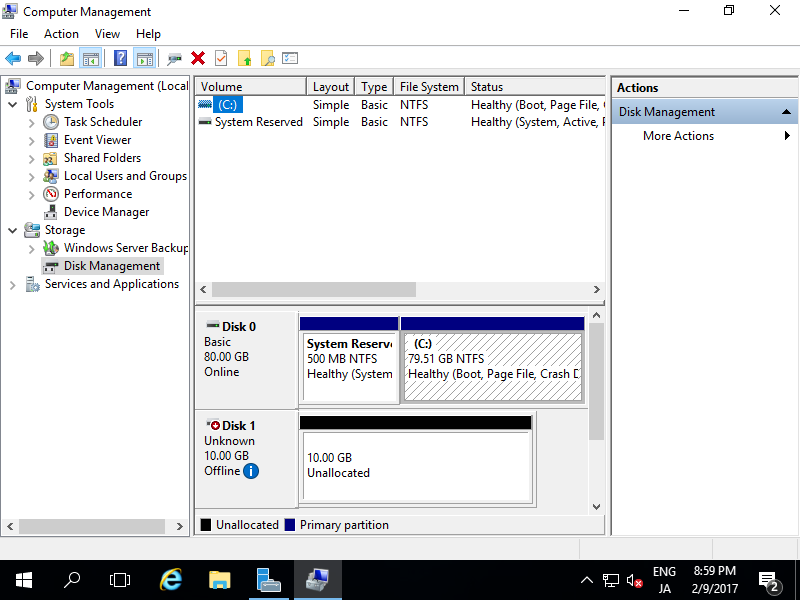Click the checklist settings toolbar icon
Image resolution: width=800 pixels, height=600 pixels.
[x=290, y=58]
